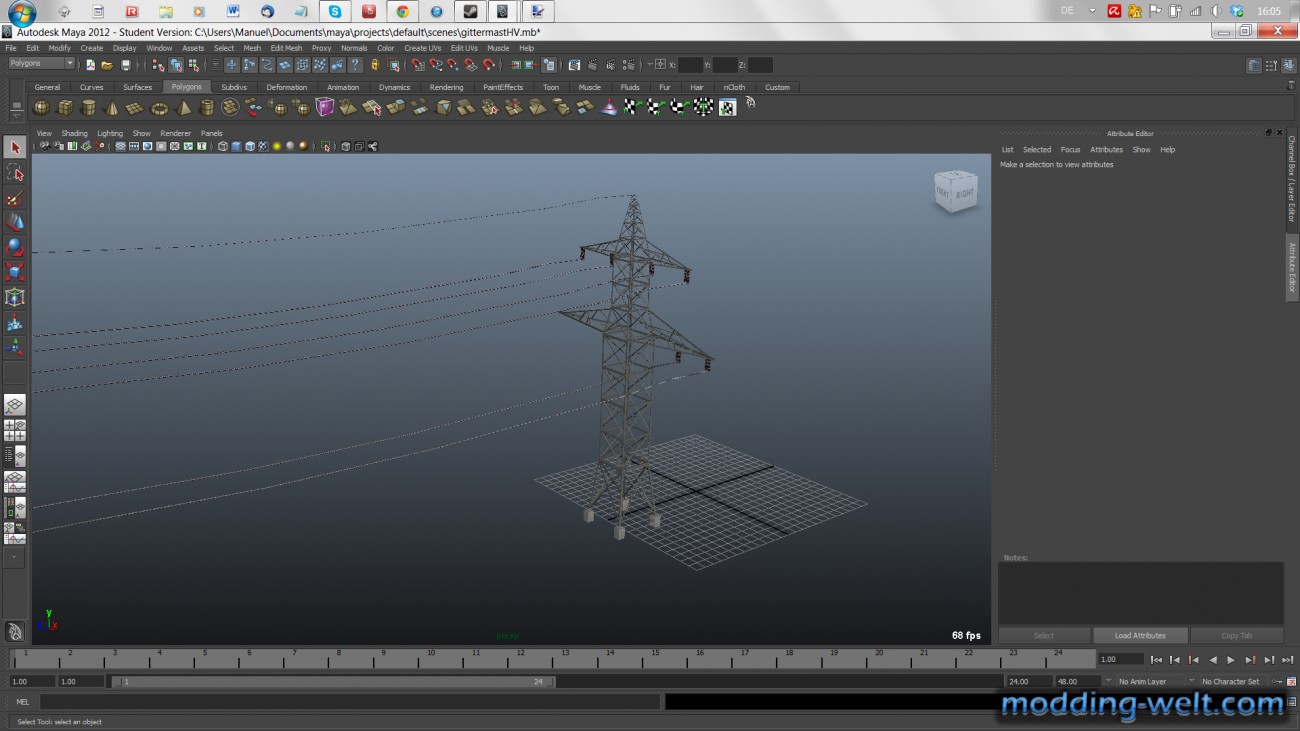The image size is (1300, 731).
Task: Activate the Paint Selection tool
Action: click(15, 198)
